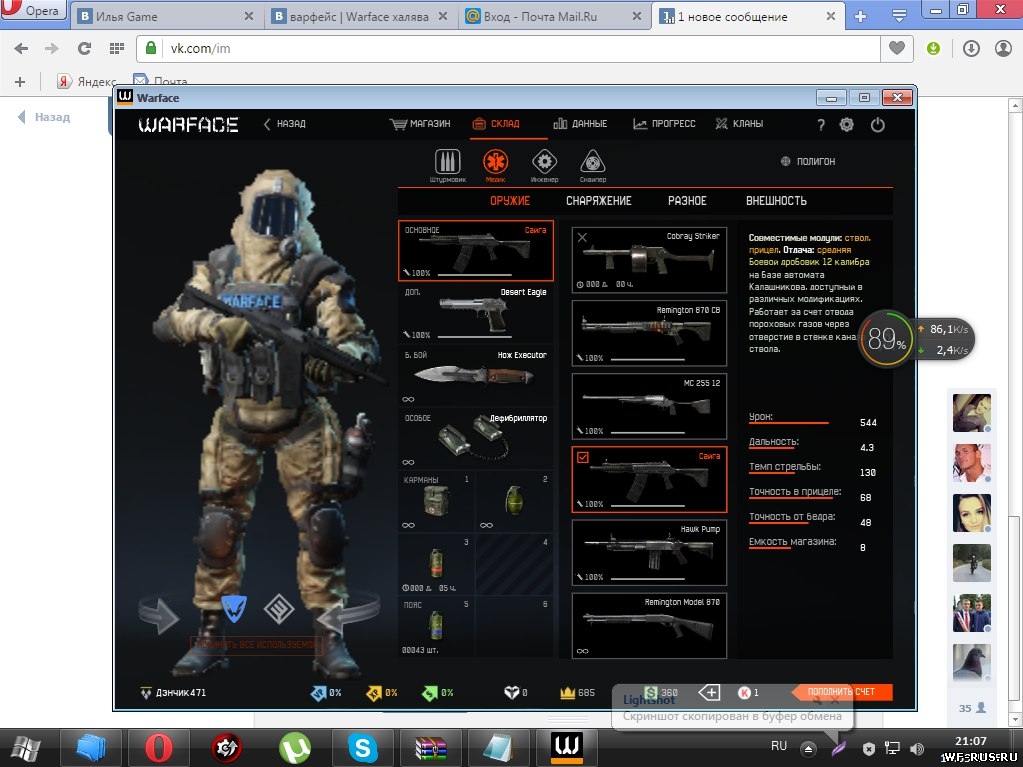The width and height of the screenshot is (1023, 767).
Task: Select the Remington 870 CB shotgun
Action: click(x=649, y=333)
